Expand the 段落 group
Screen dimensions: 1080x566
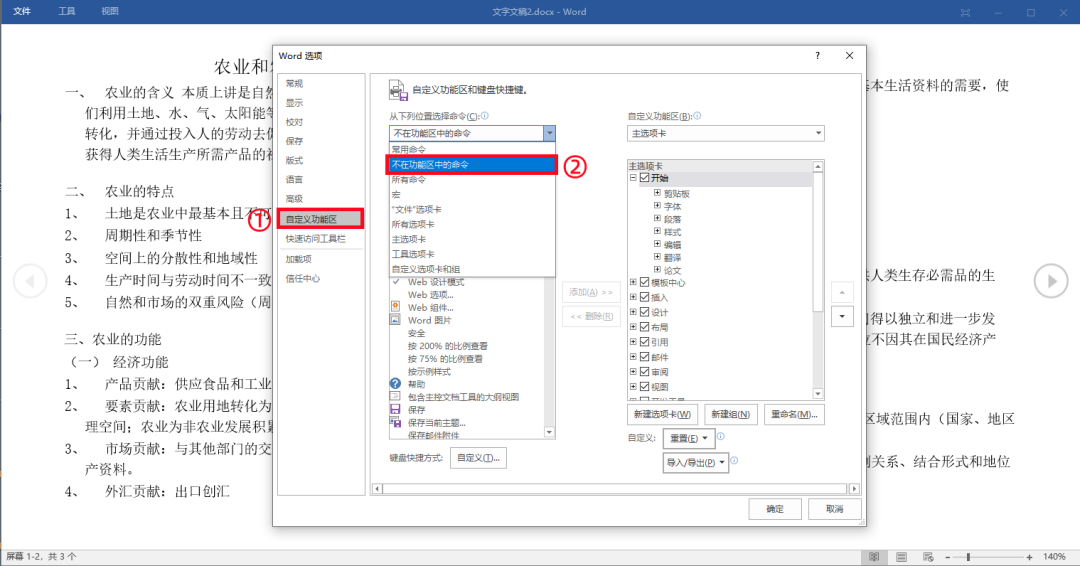click(x=657, y=218)
